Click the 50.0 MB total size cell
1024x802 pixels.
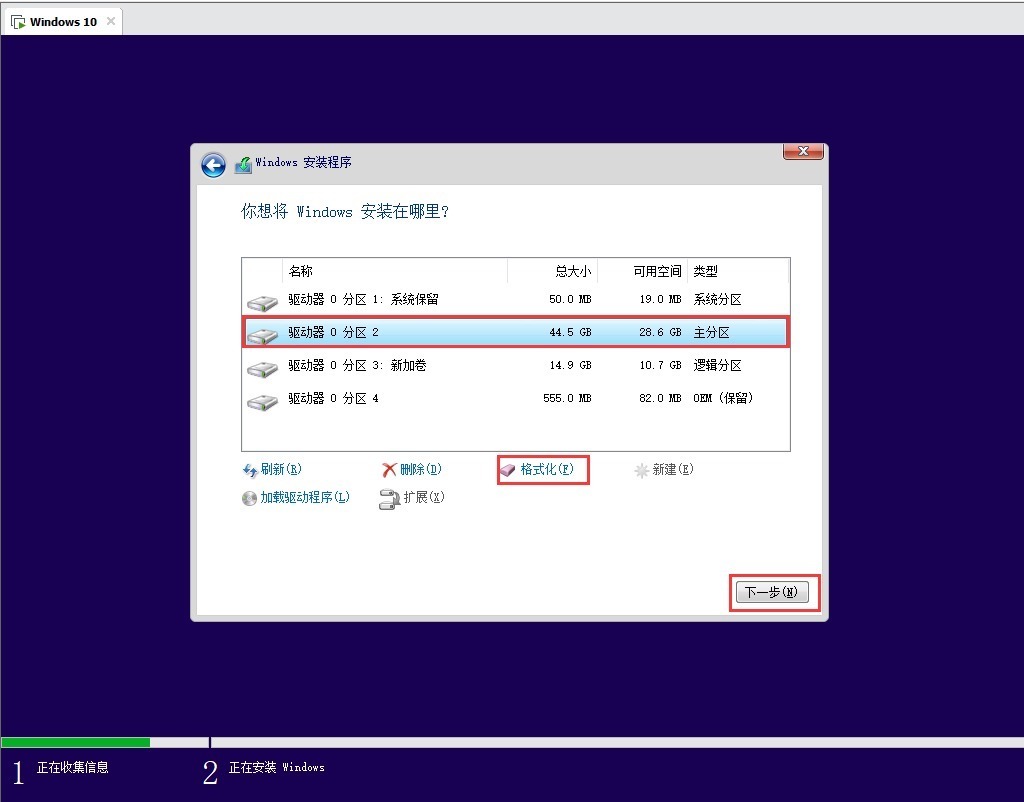coord(570,299)
